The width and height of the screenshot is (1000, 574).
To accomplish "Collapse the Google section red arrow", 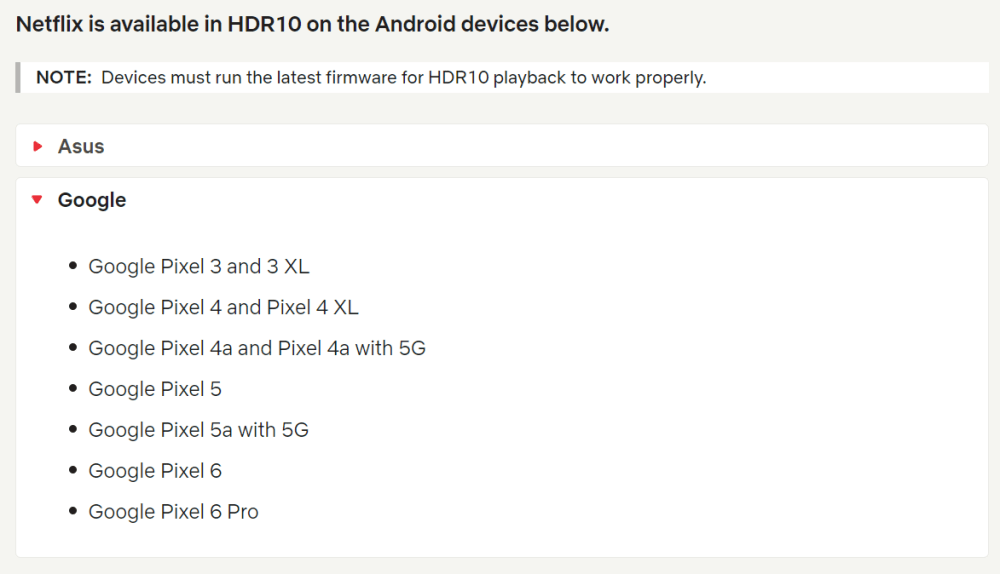I will tap(38, 200).
